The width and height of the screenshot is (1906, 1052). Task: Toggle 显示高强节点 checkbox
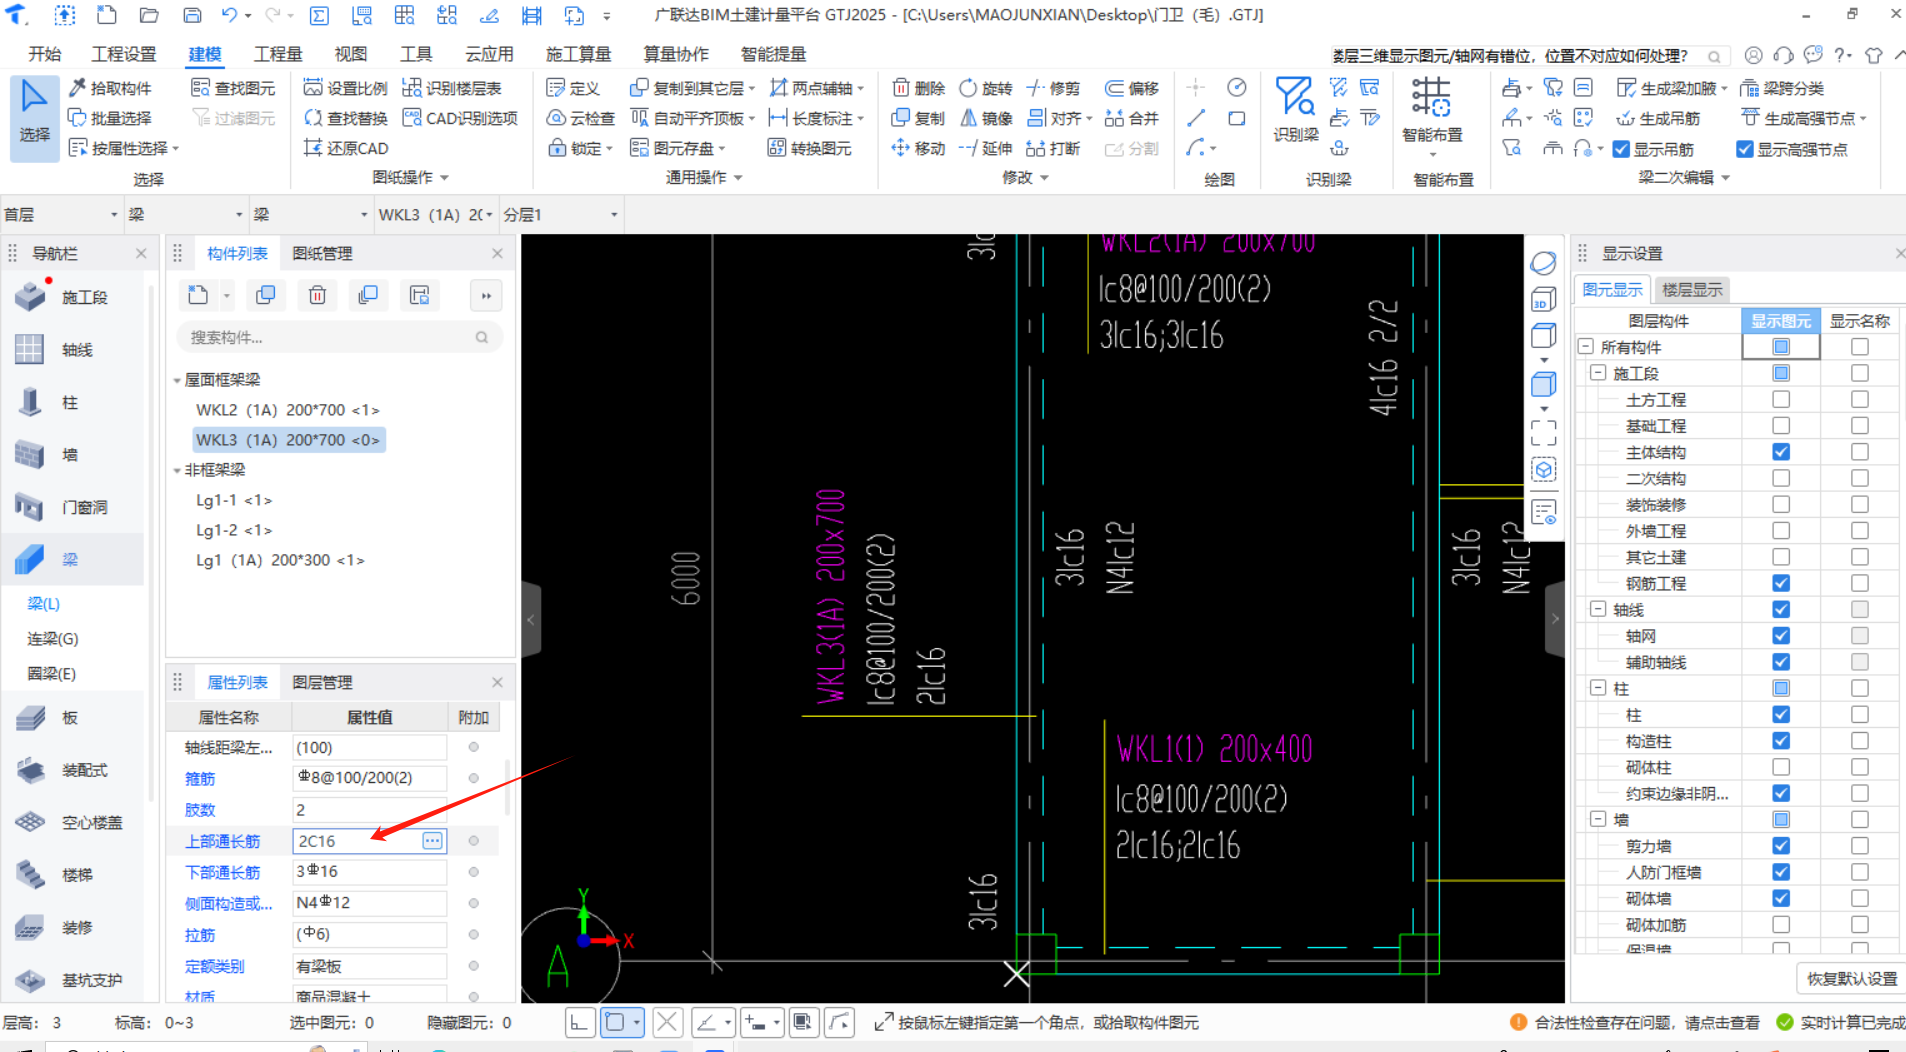click(x=1745, y=149)
